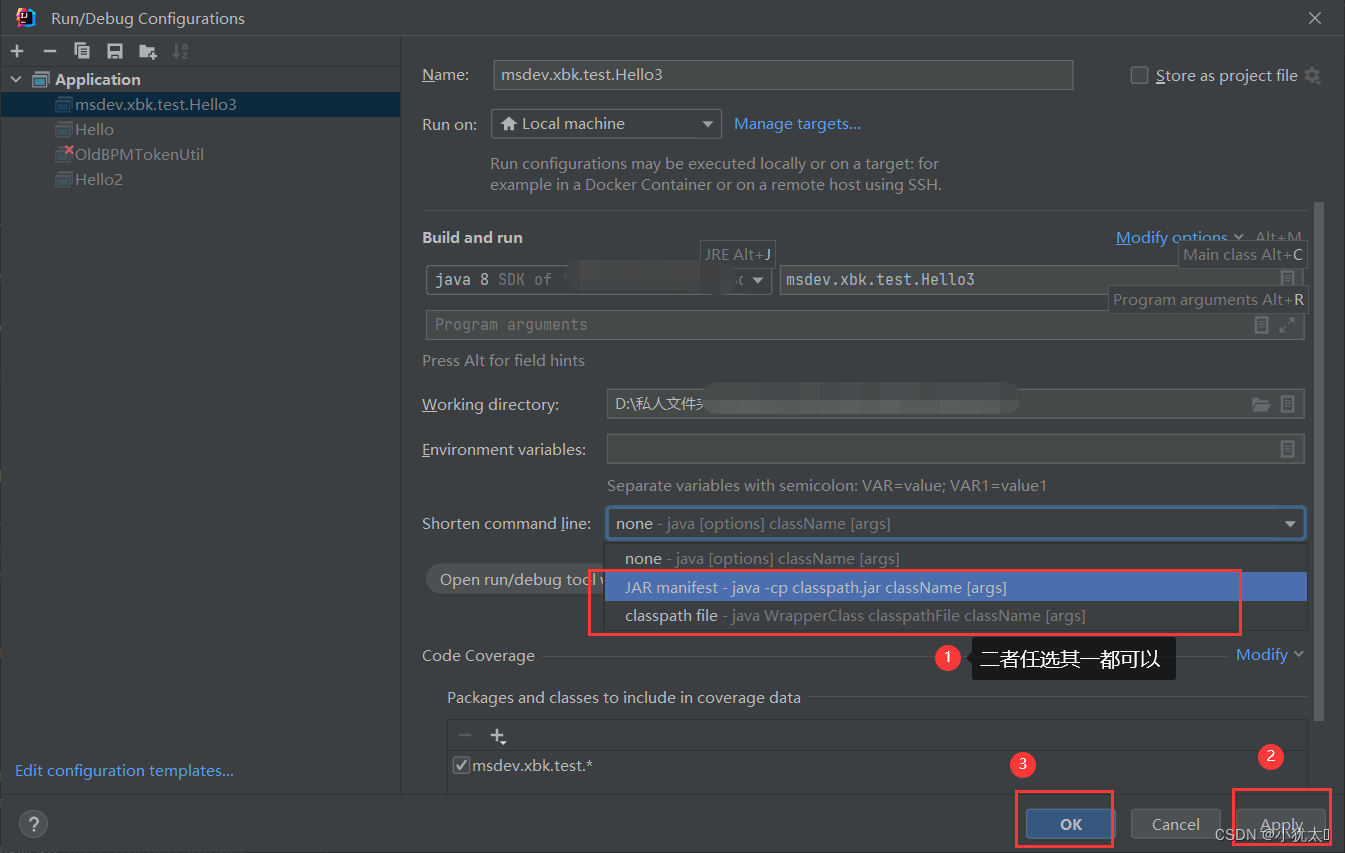The image size is (1345, 853).
Task: Browse for working directory folder
Action: click(x=1261, y=404)
